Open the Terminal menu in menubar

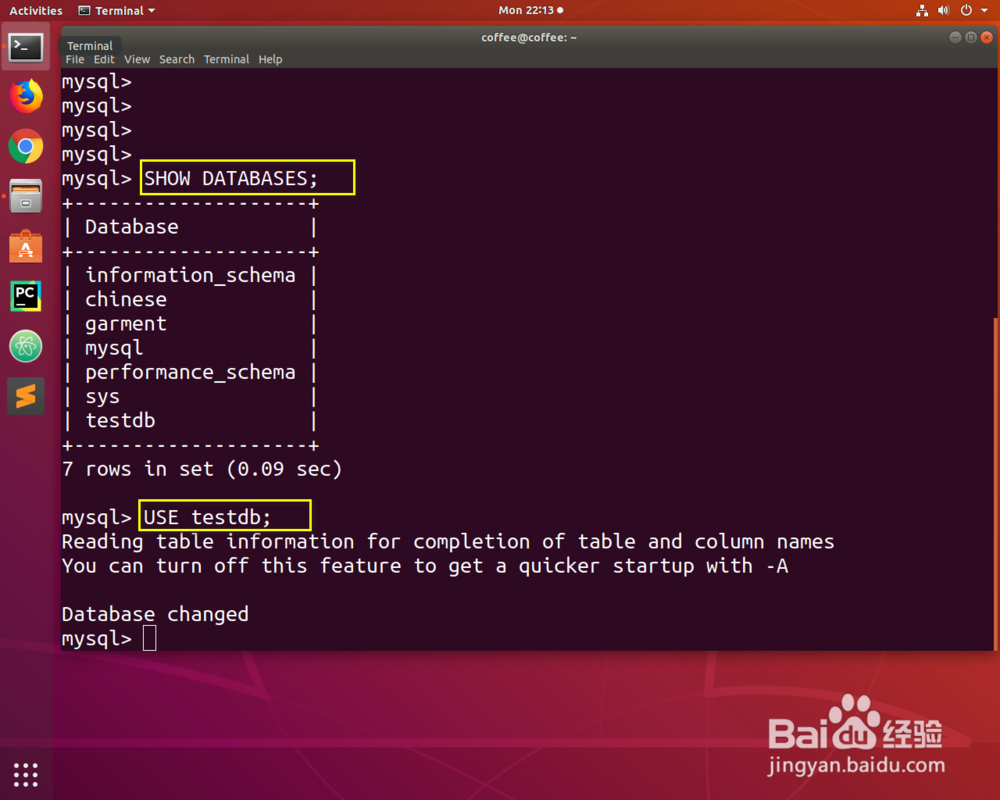click(226, 59)
